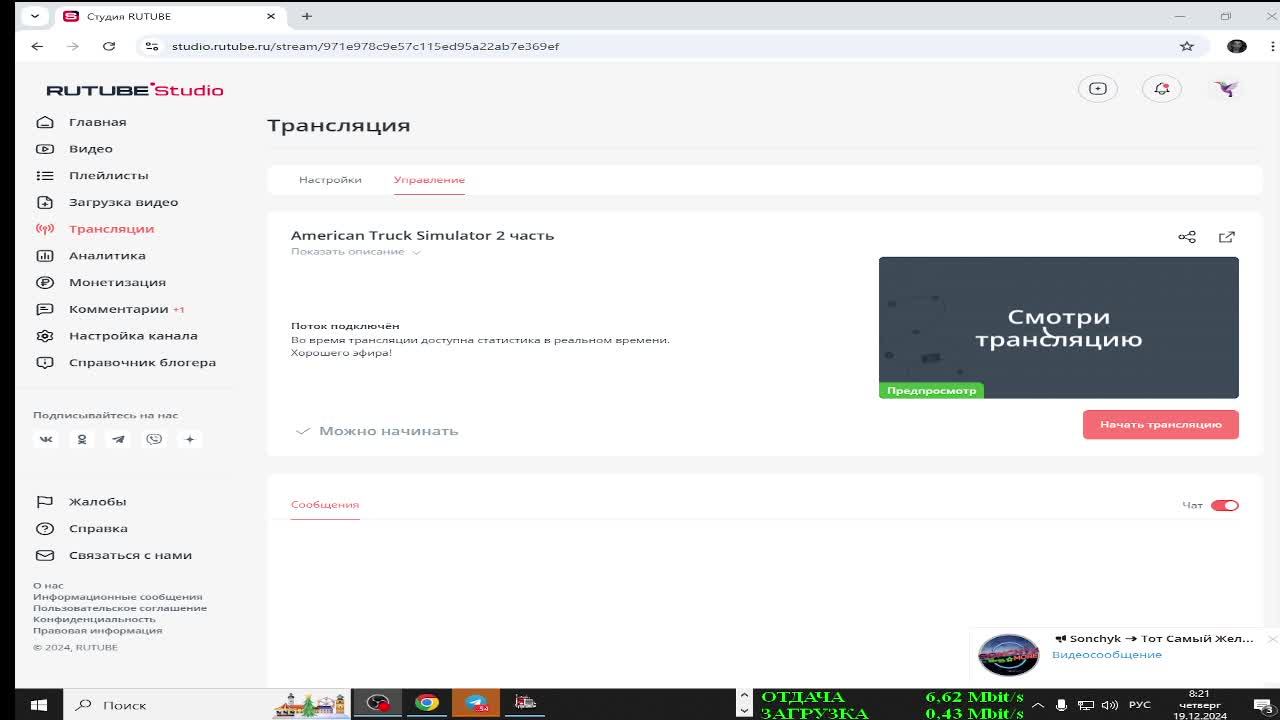Bookmark this page with star icon

click(x=1187, y=46)
